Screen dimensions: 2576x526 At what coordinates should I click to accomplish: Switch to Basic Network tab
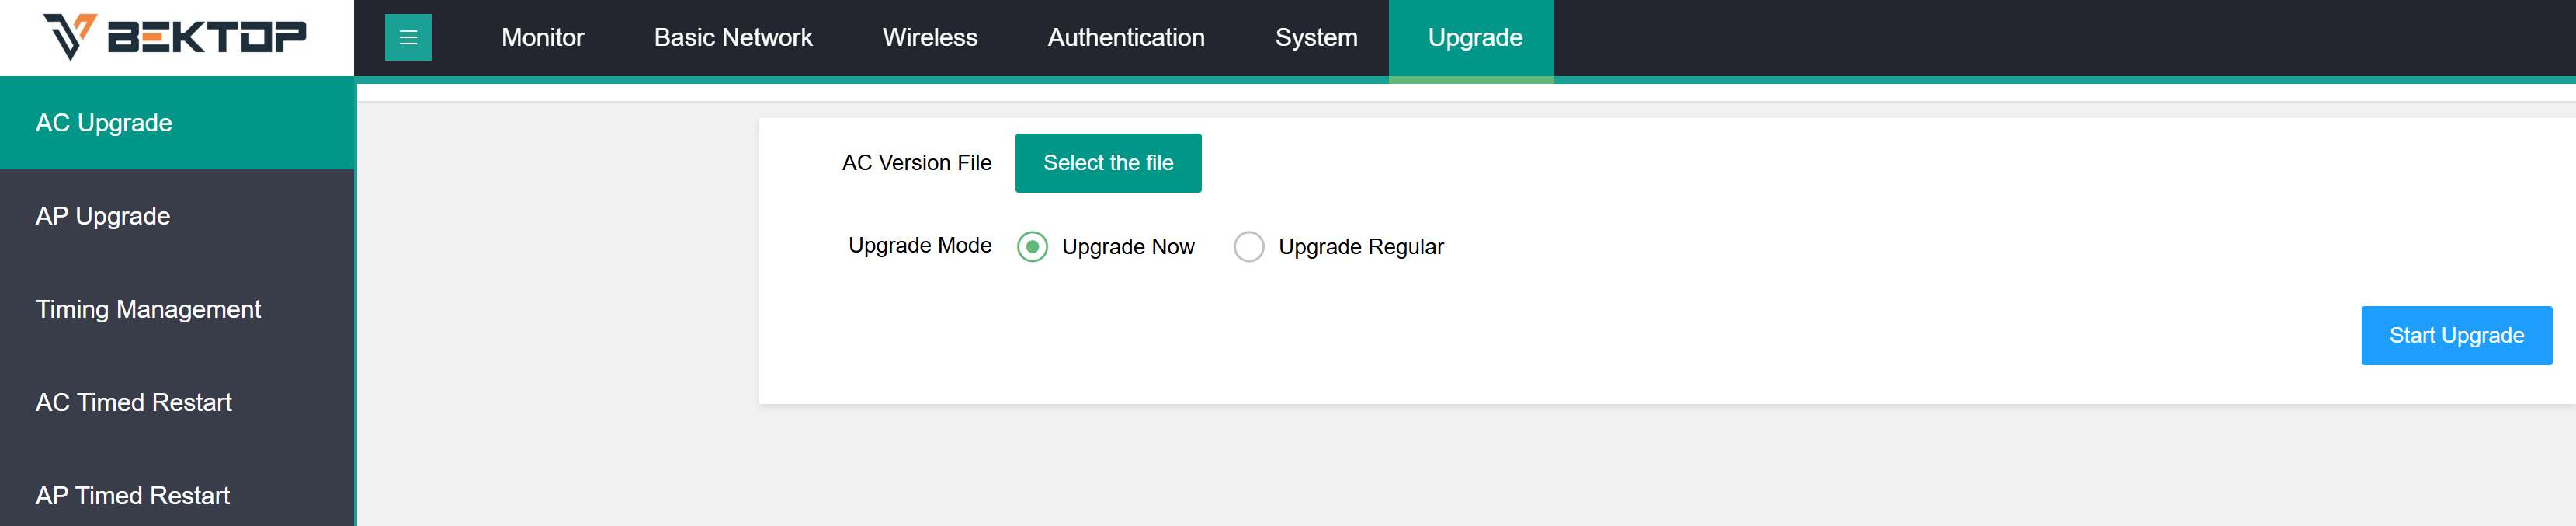[x=733, y=37]
